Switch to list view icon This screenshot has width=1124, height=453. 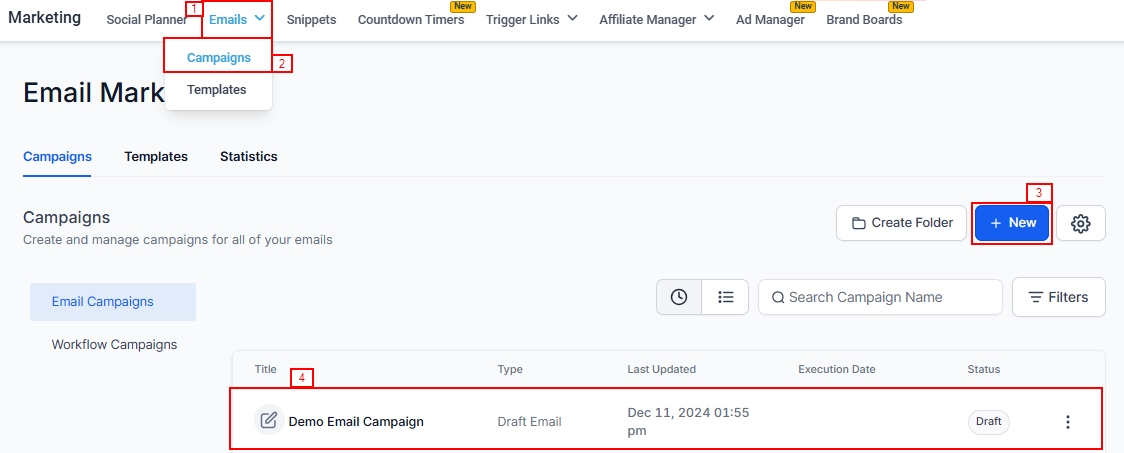tap(726, 297)
